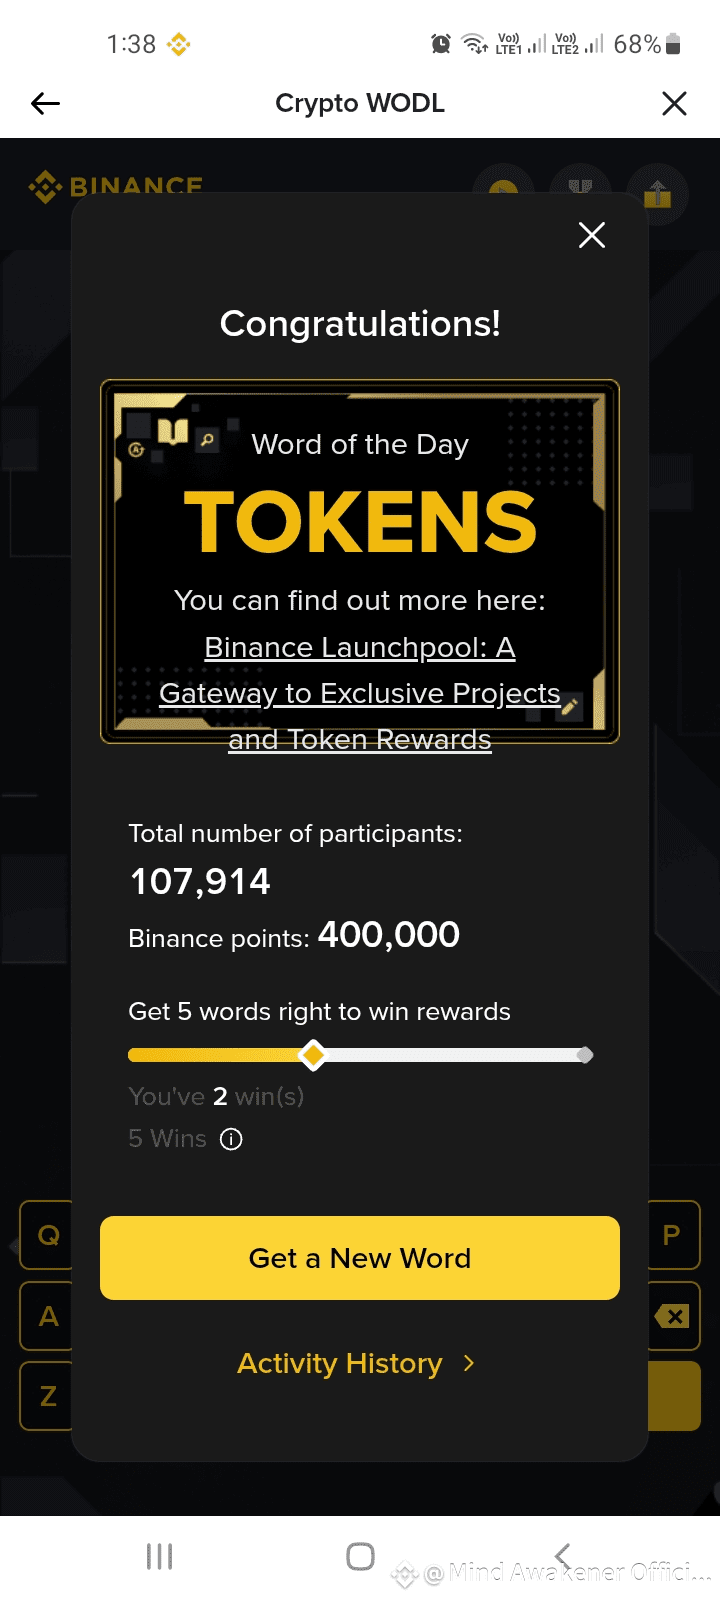Tap the 5 Wins info icon
Screen dimensions: 720x1600
click(x=231, y=1139)
